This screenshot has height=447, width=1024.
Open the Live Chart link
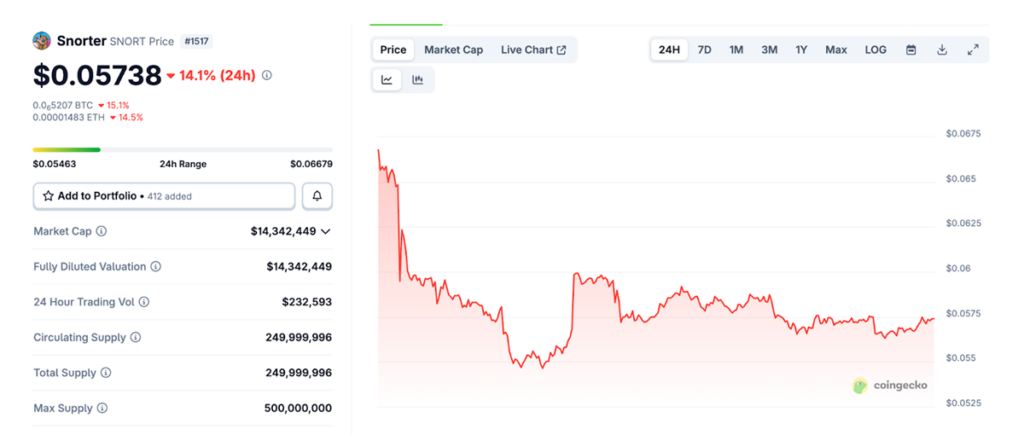click(x=533, y=50)
